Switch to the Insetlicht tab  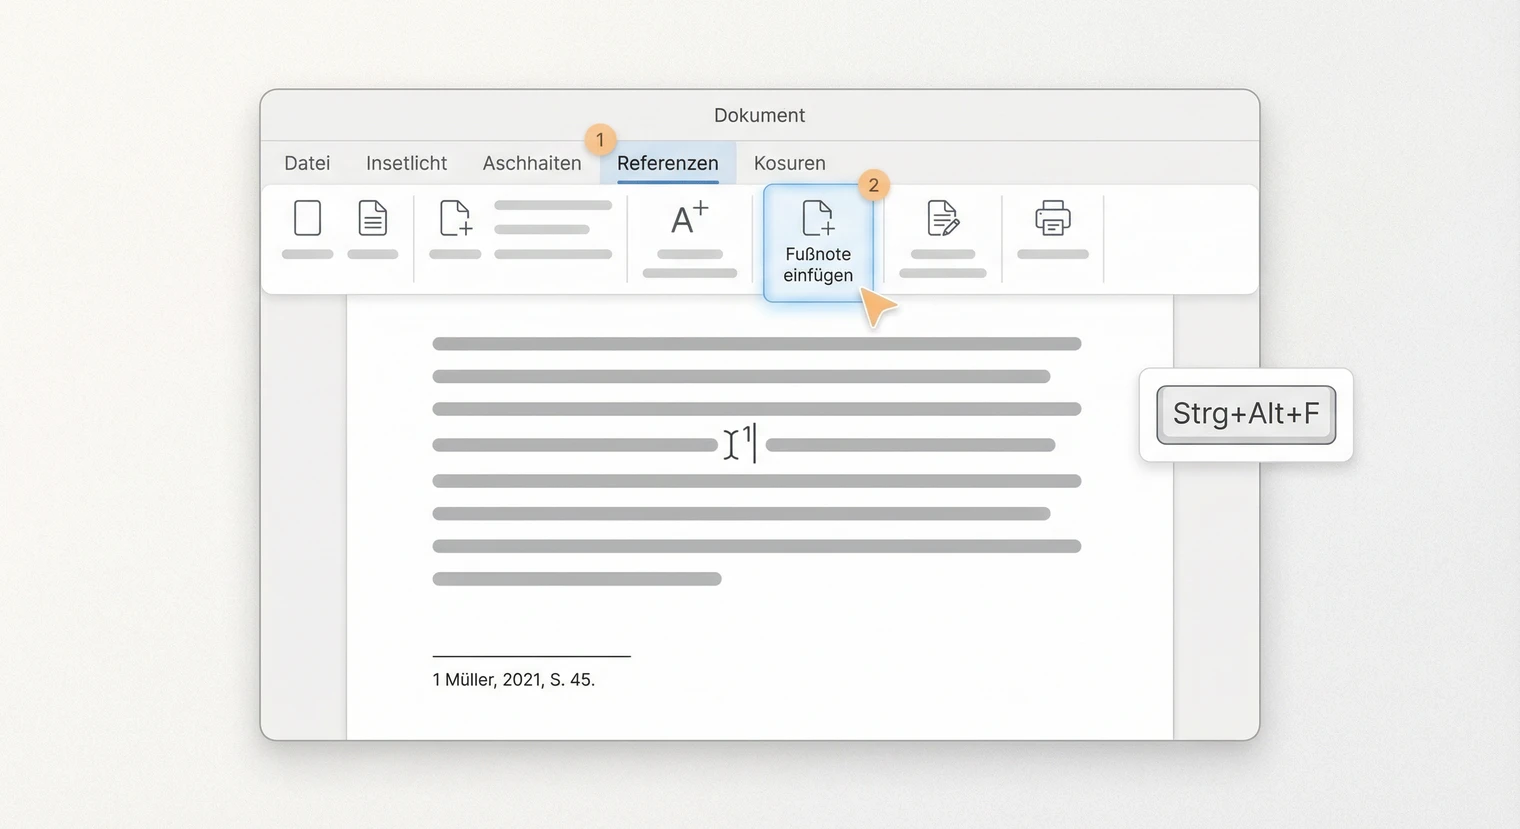coord(406,163)
